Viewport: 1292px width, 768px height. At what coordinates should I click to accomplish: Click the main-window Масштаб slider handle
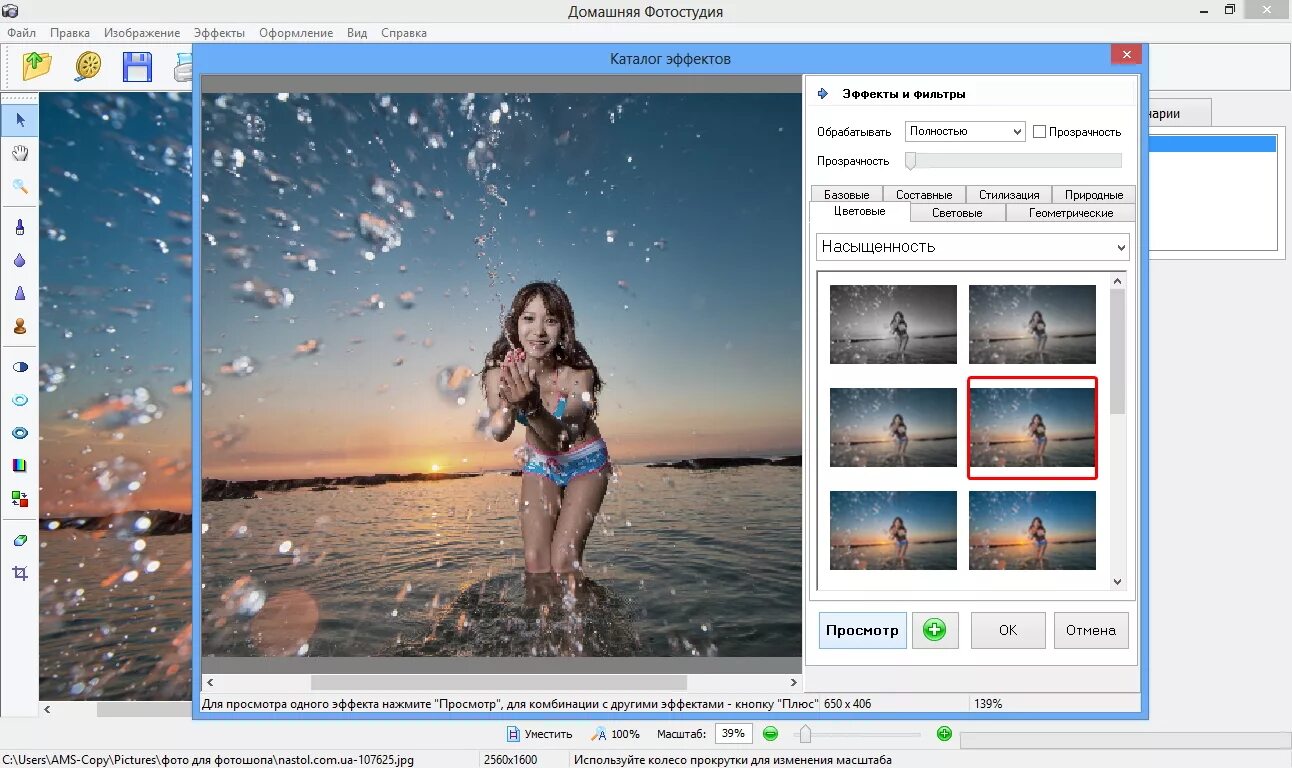804,734
